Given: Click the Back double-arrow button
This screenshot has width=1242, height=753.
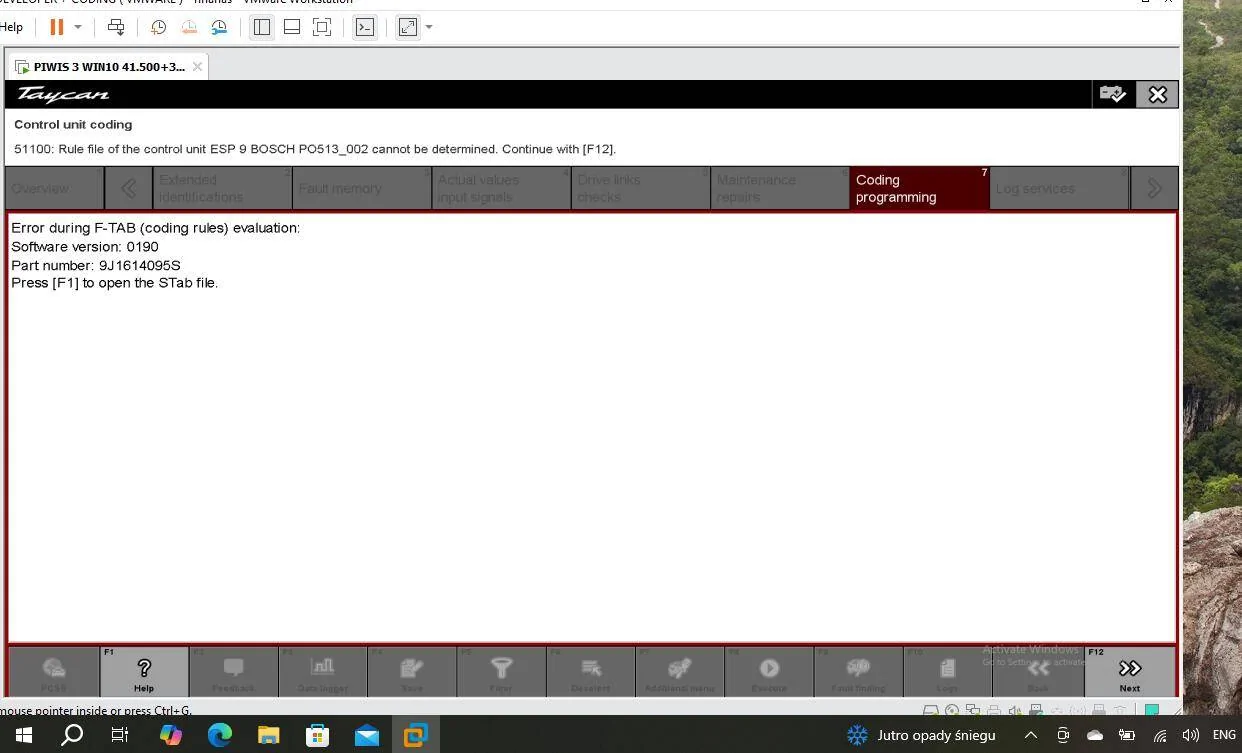Looking at the screenshot, I should [1038, 671].
